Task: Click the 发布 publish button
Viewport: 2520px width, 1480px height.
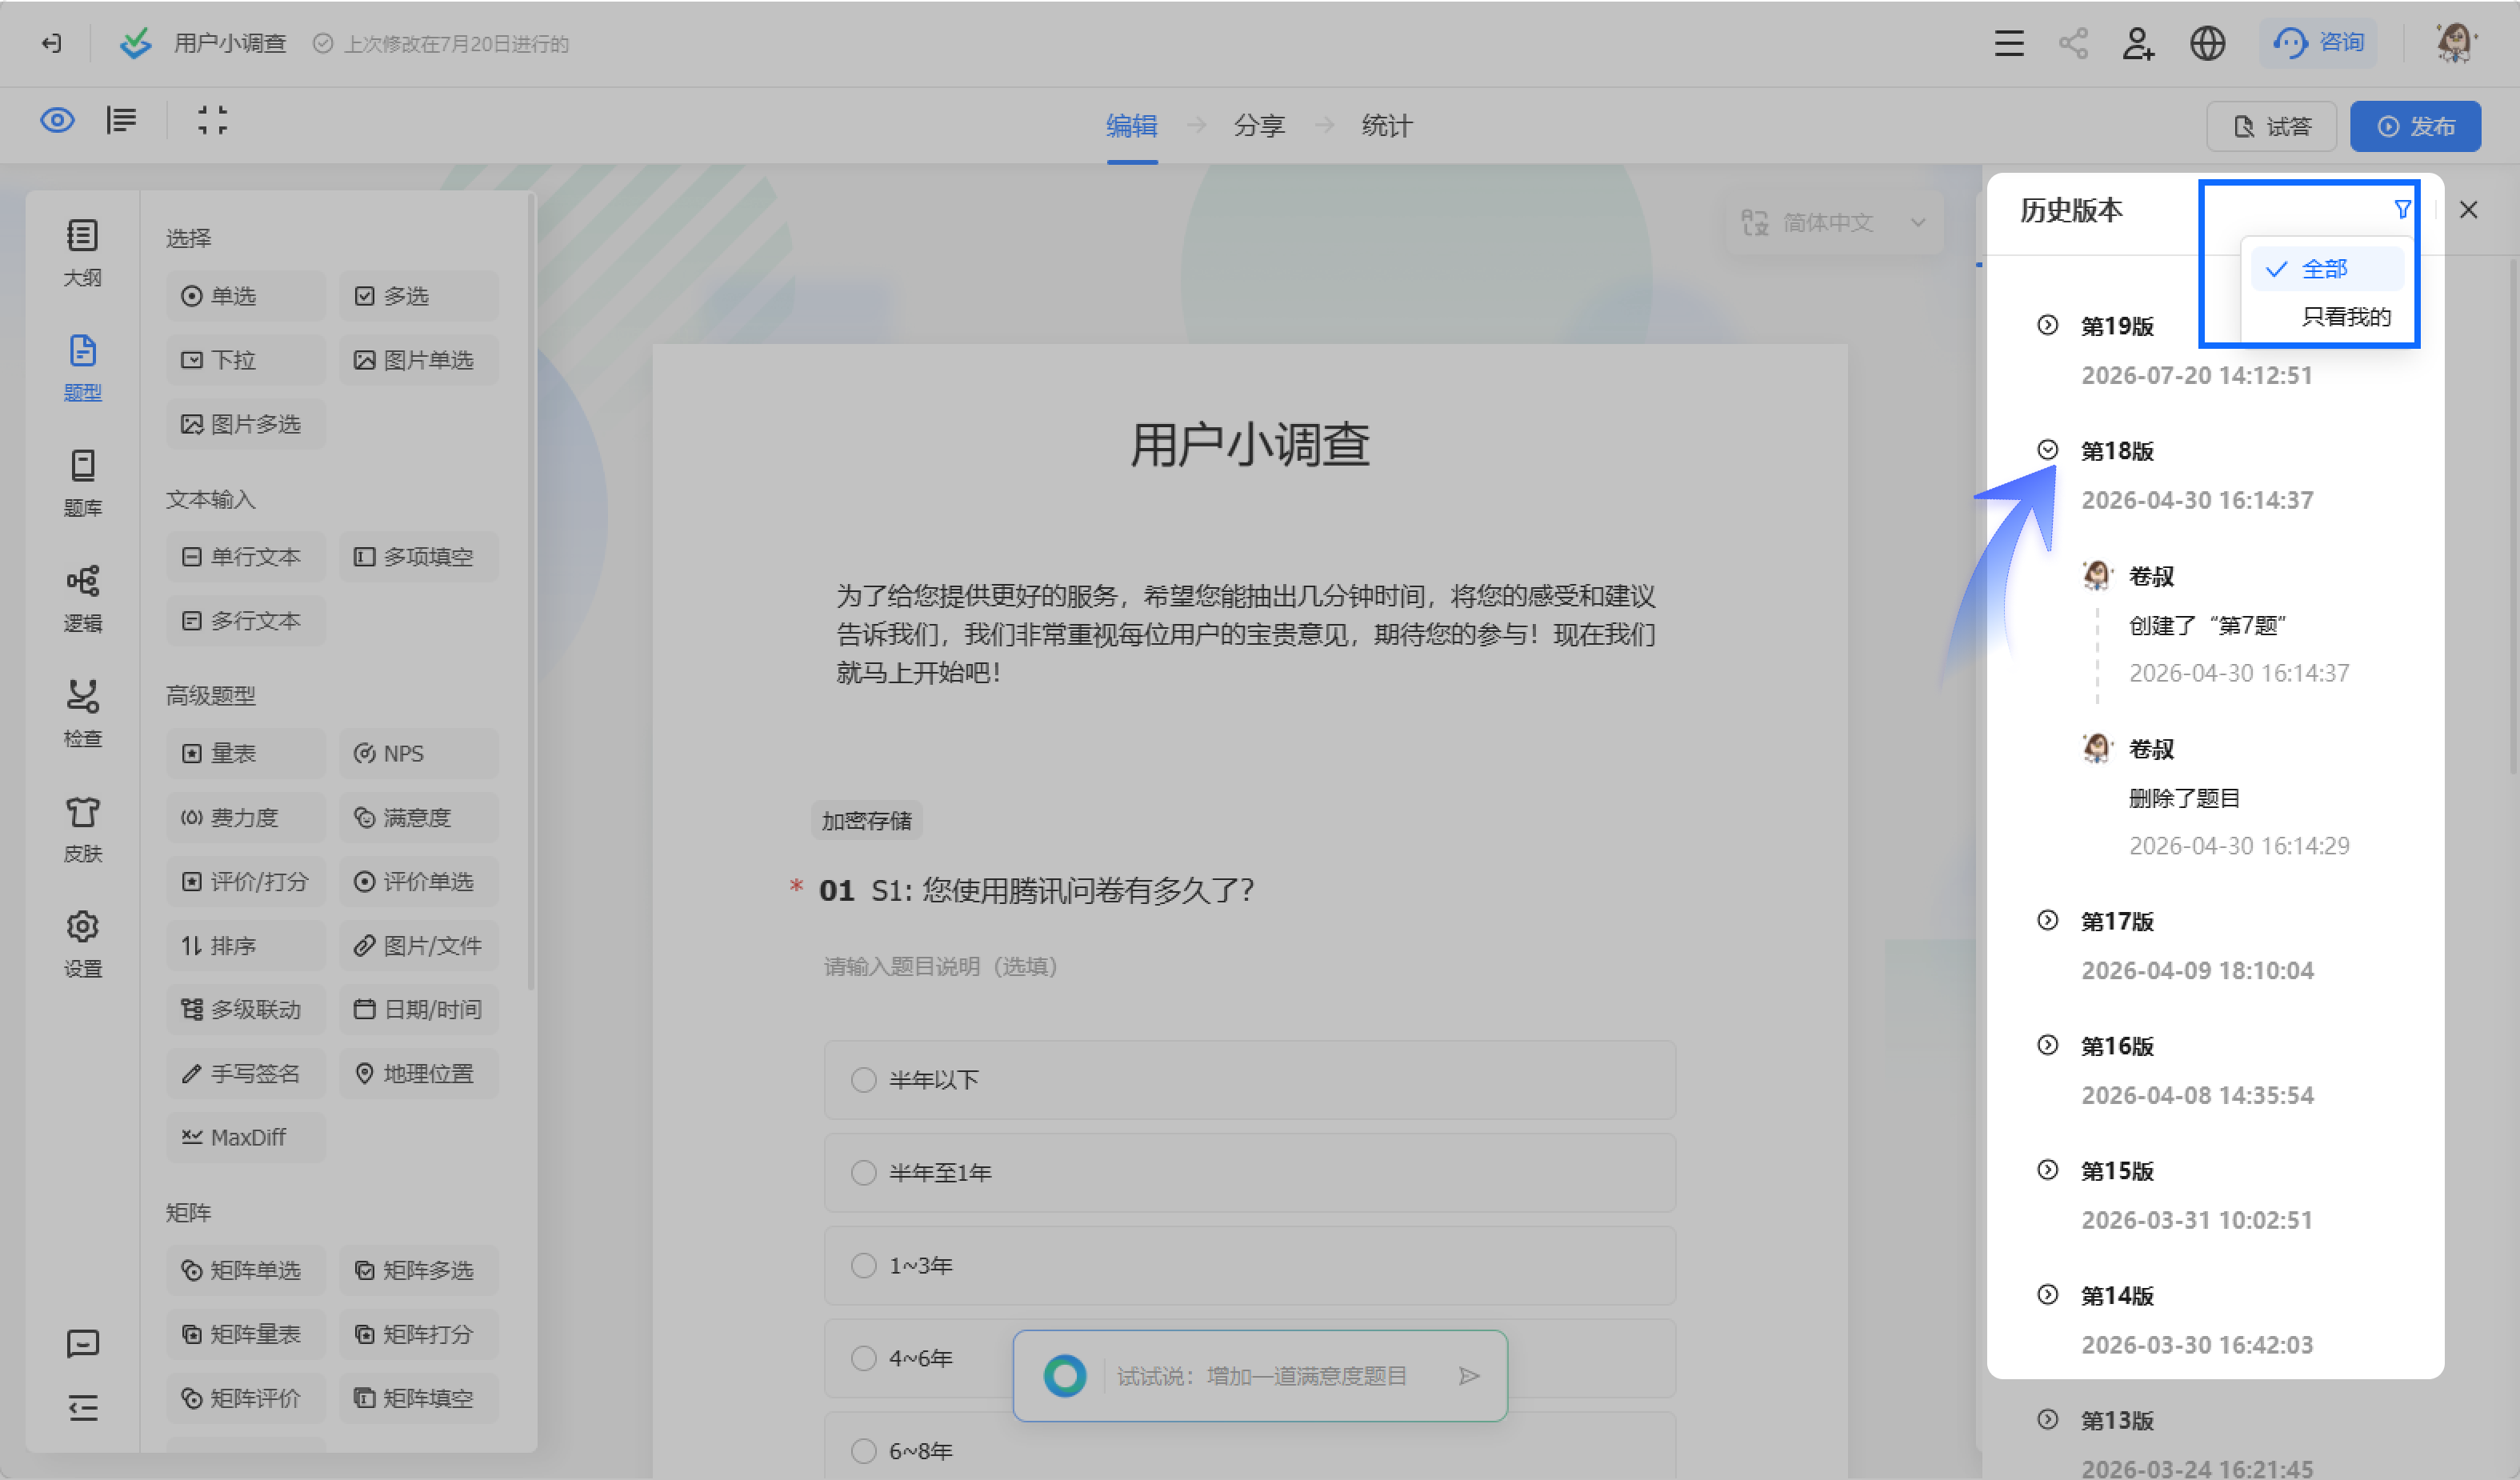Action: 2415,126
